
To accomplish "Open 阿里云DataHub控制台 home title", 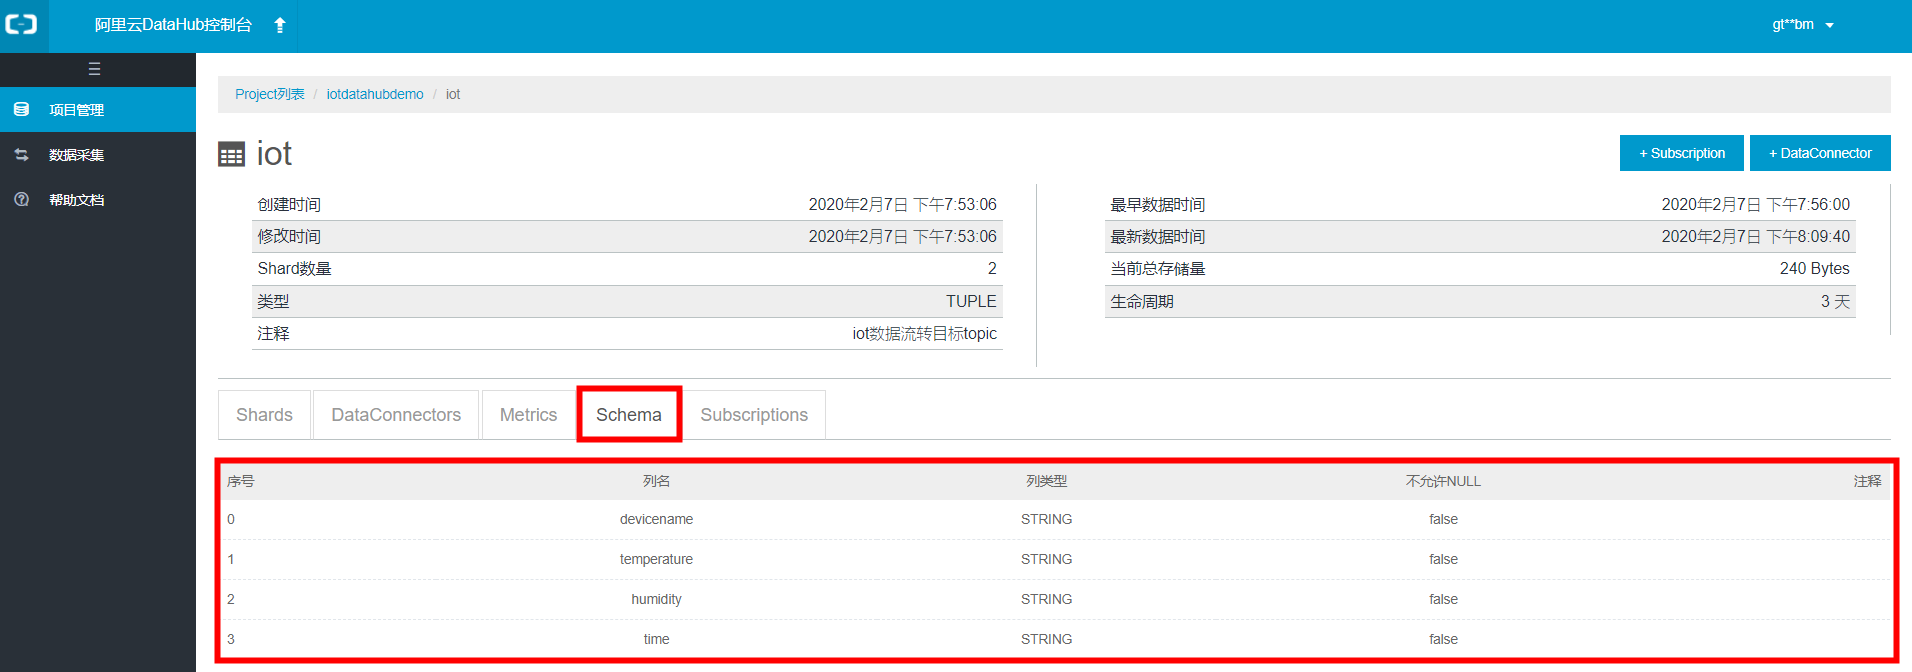I will (173, 25).
